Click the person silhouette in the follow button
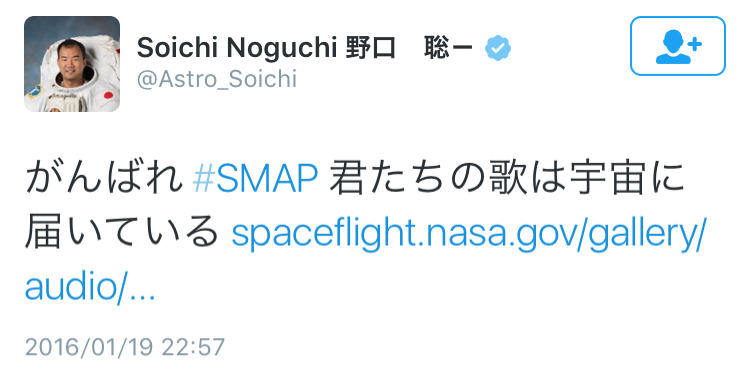This screenshot has height=378, width=750. [673, 47]
